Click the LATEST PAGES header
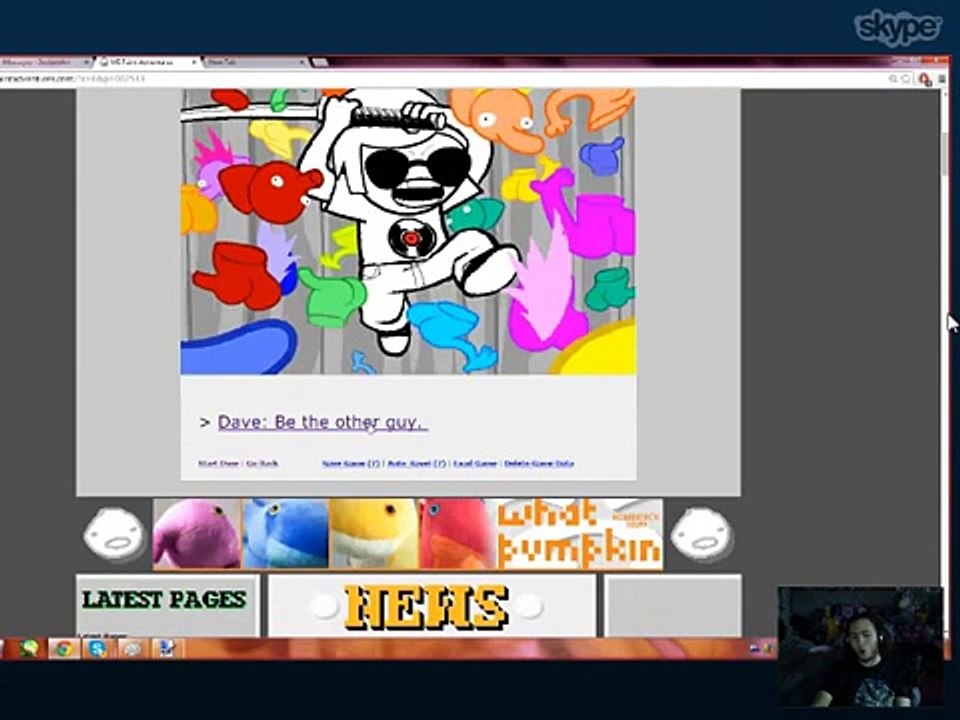Screen dimensions: 960x720 pyautogui.click(x=164, y=599)
